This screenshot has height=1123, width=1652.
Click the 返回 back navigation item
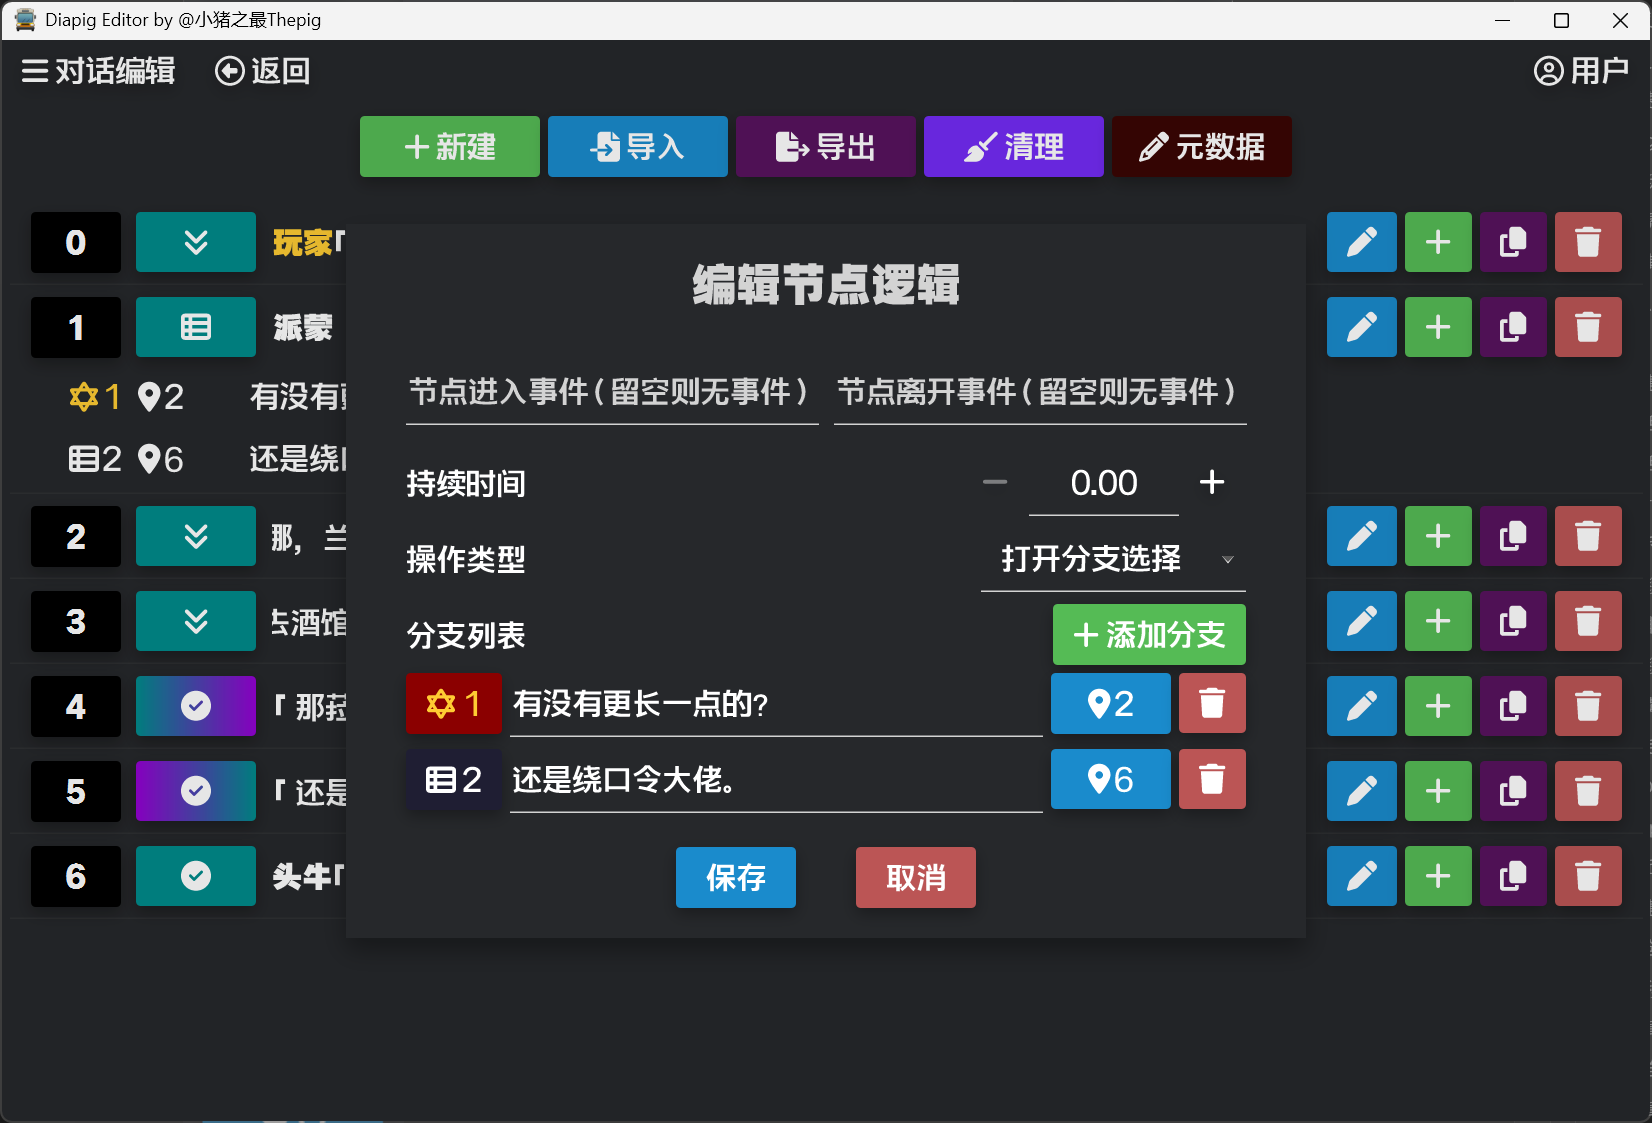pos(263,71)
